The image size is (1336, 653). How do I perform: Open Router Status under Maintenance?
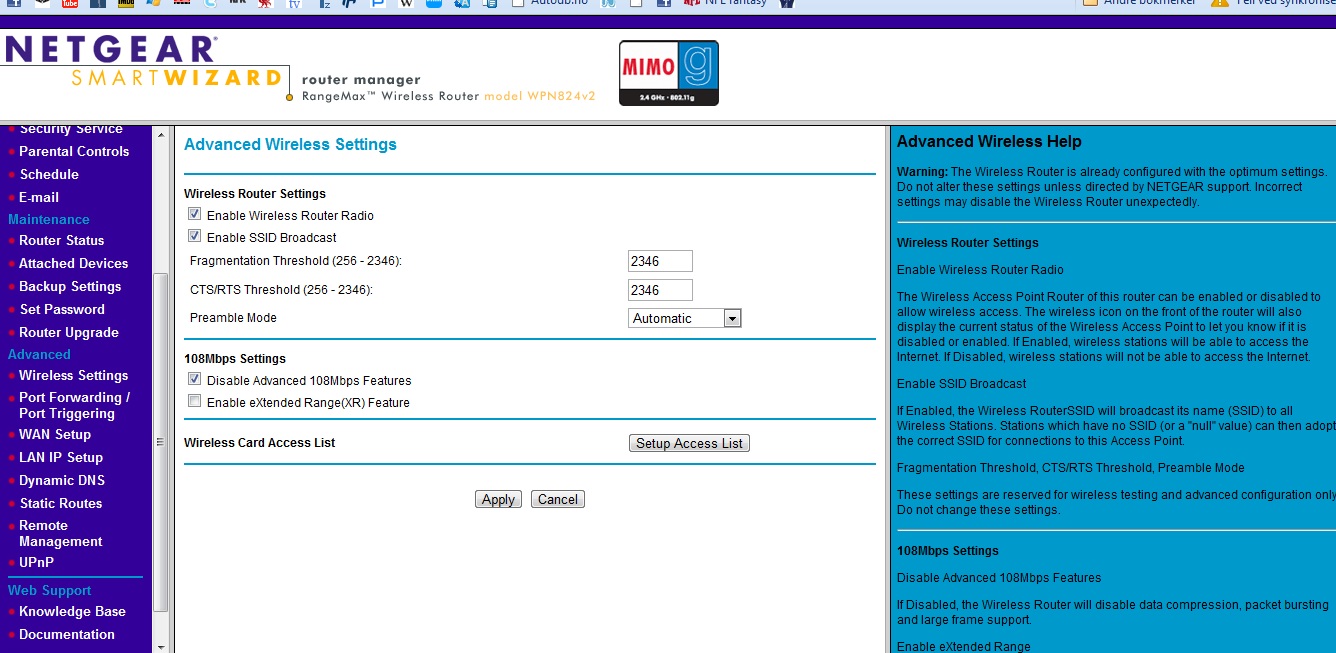pyautogui.click(x=61, y=240)
